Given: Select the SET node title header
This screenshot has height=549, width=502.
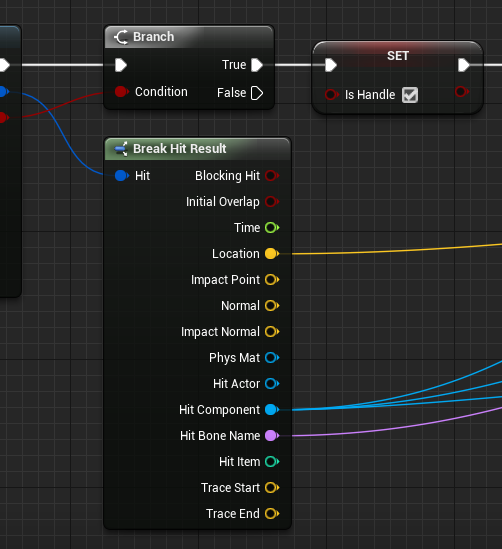Looking at the screenshot, I should coord(398,55).
